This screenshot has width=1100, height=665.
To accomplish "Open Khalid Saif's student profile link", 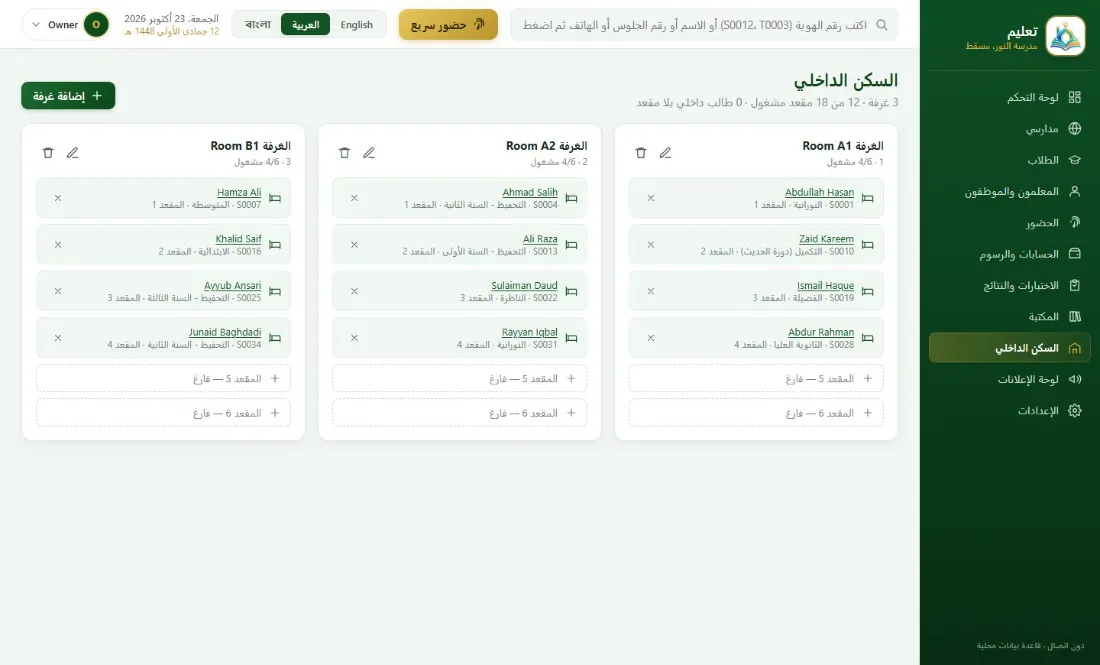I will [x=239, y=239].
